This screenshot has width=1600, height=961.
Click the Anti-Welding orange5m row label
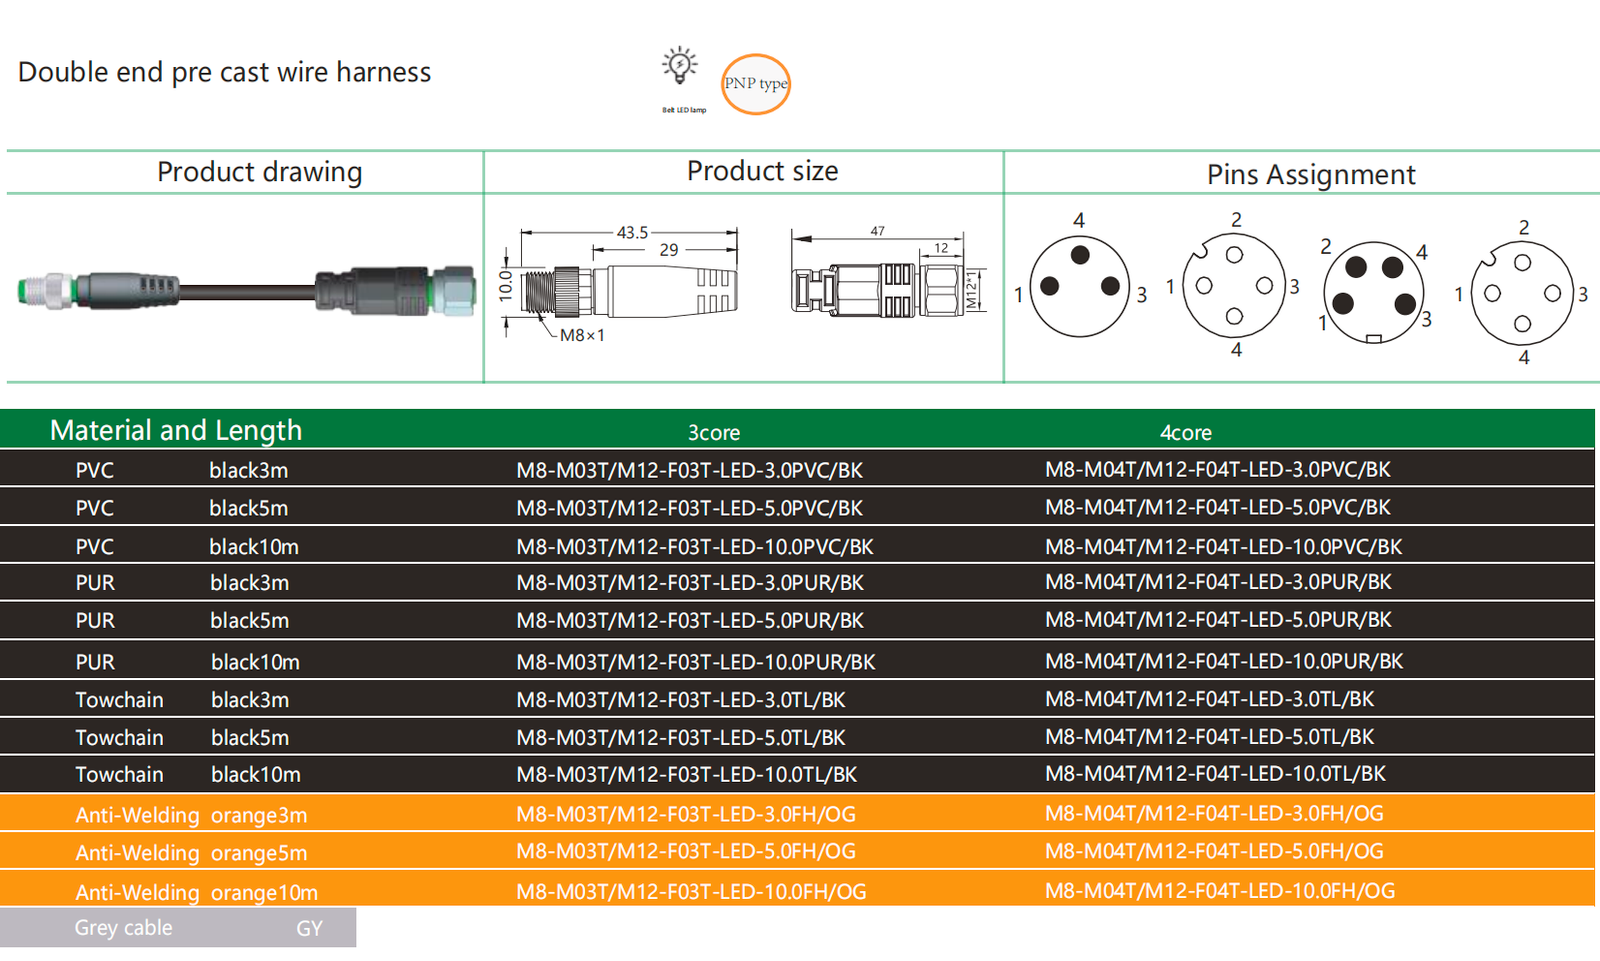pyautogui.click(x=191, y=853)
